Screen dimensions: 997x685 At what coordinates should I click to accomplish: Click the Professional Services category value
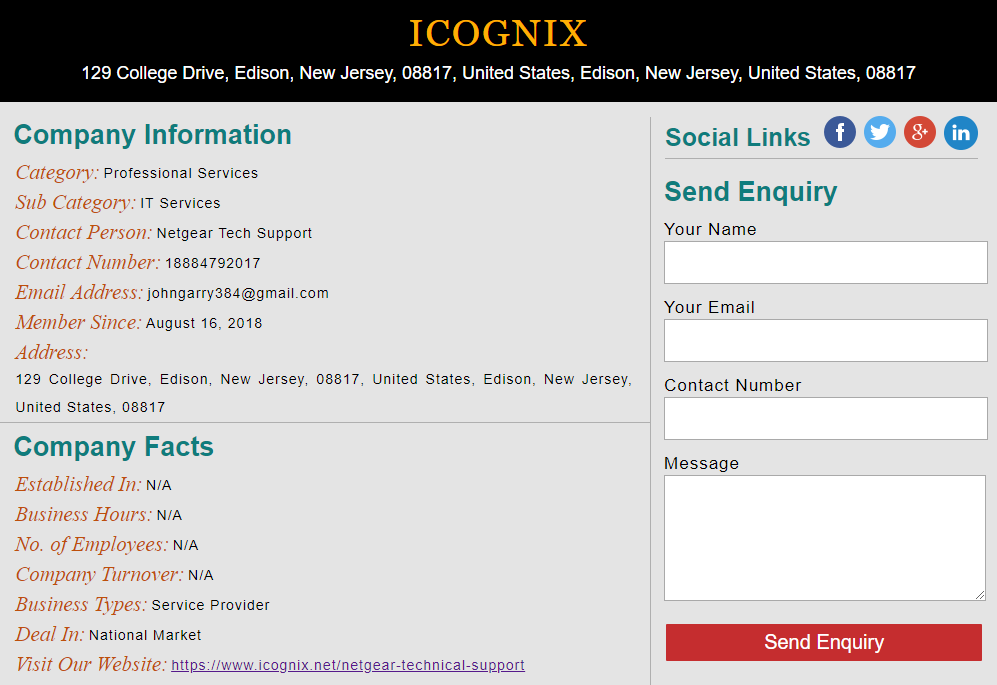coord(181,173)
